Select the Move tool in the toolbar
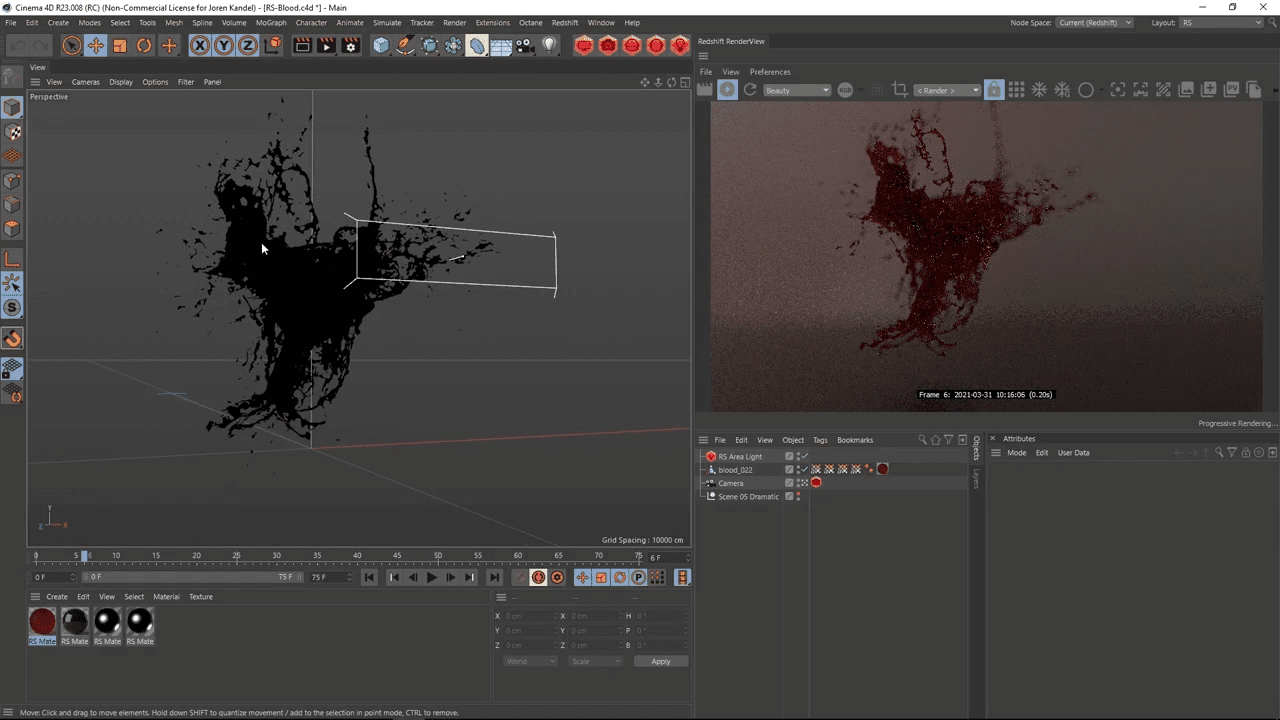The image size is (1280, 720). coord(96,45)
